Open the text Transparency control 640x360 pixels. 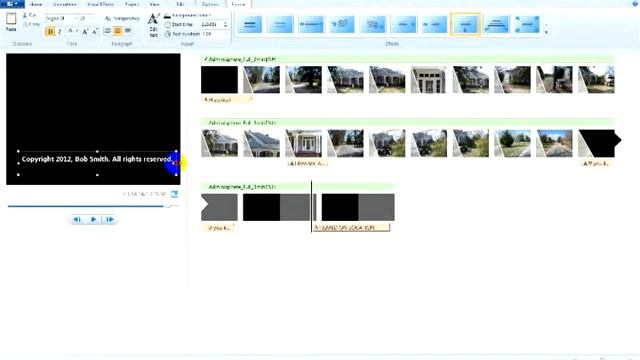(122, 18)
